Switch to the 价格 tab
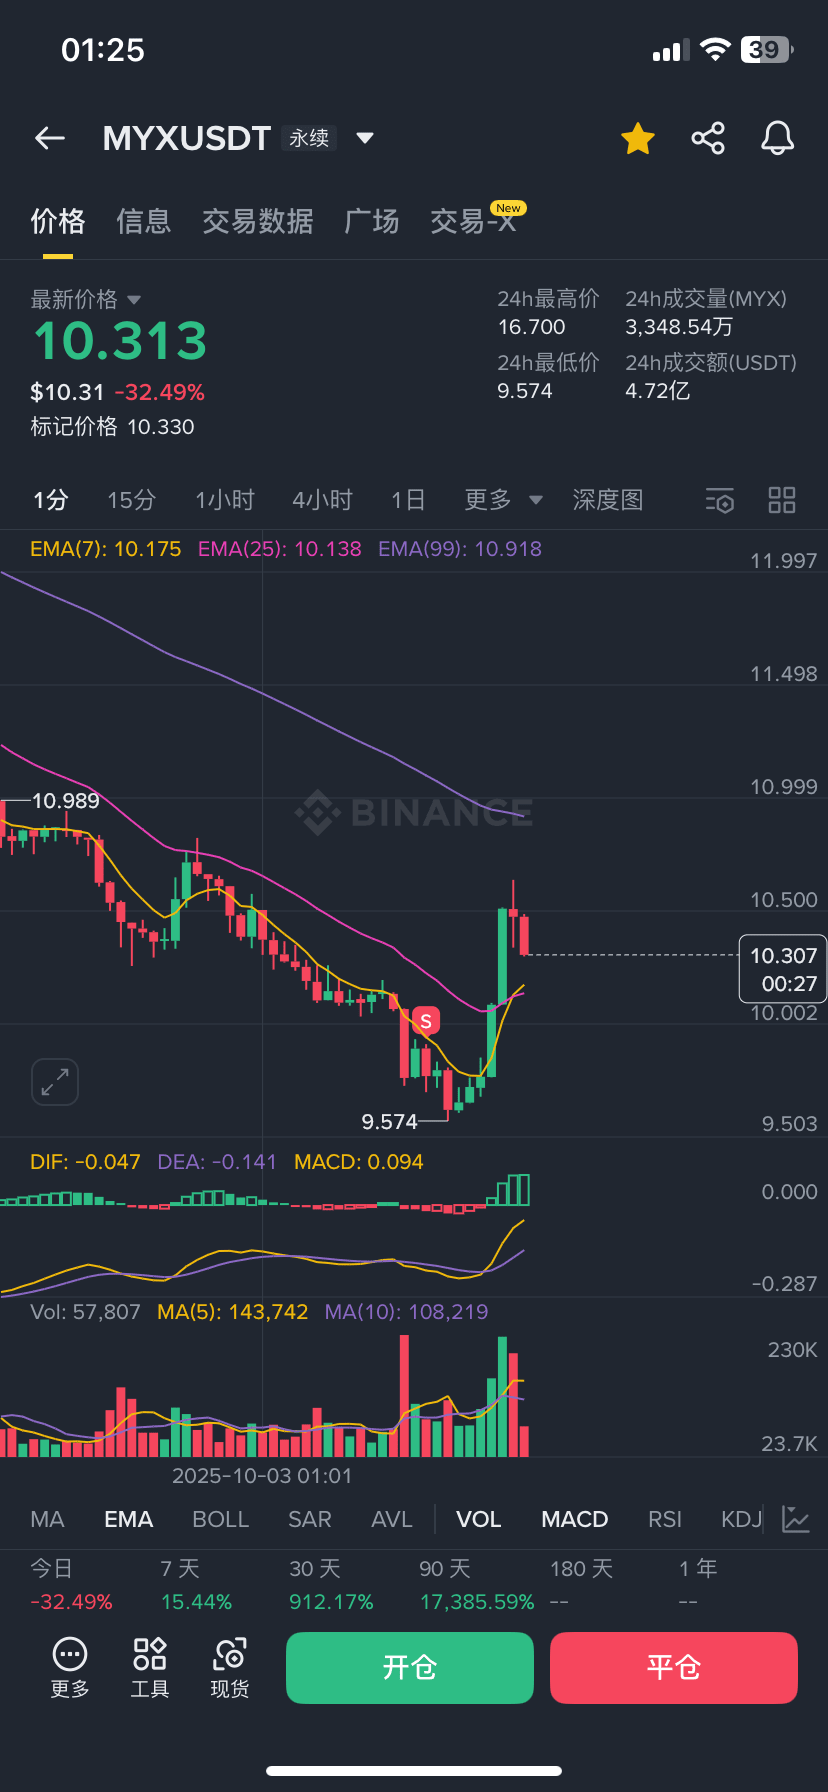This screenshot has height=1792, width=828. pos(58,221)
